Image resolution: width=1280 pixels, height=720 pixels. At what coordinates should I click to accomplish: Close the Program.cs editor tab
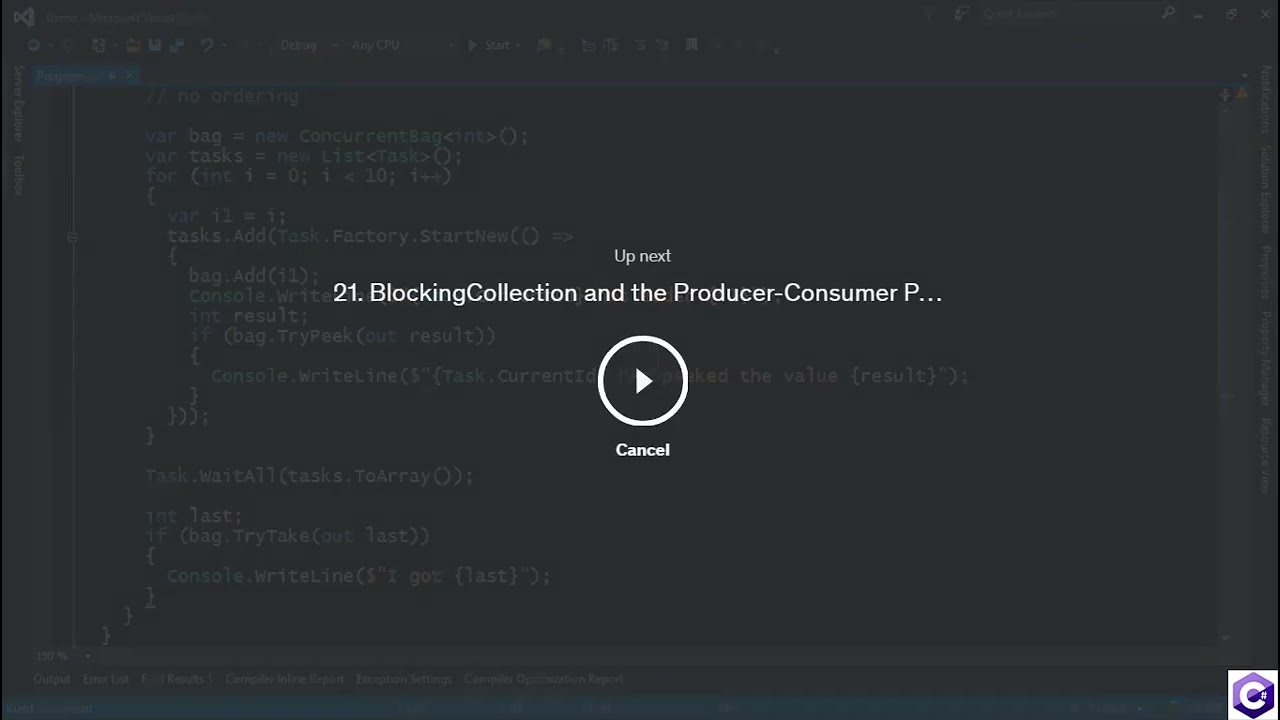129,76
